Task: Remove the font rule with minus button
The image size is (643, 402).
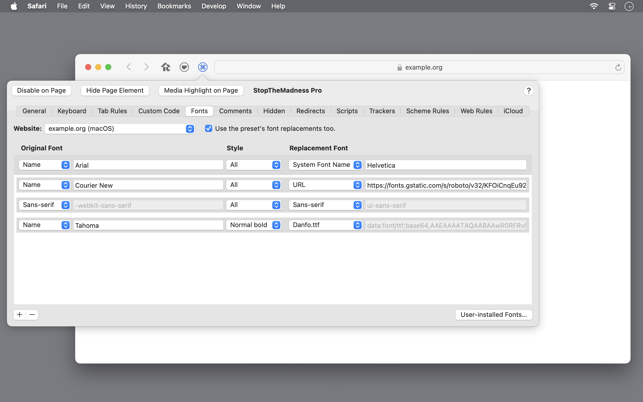Action: click(x=32, y=315)
